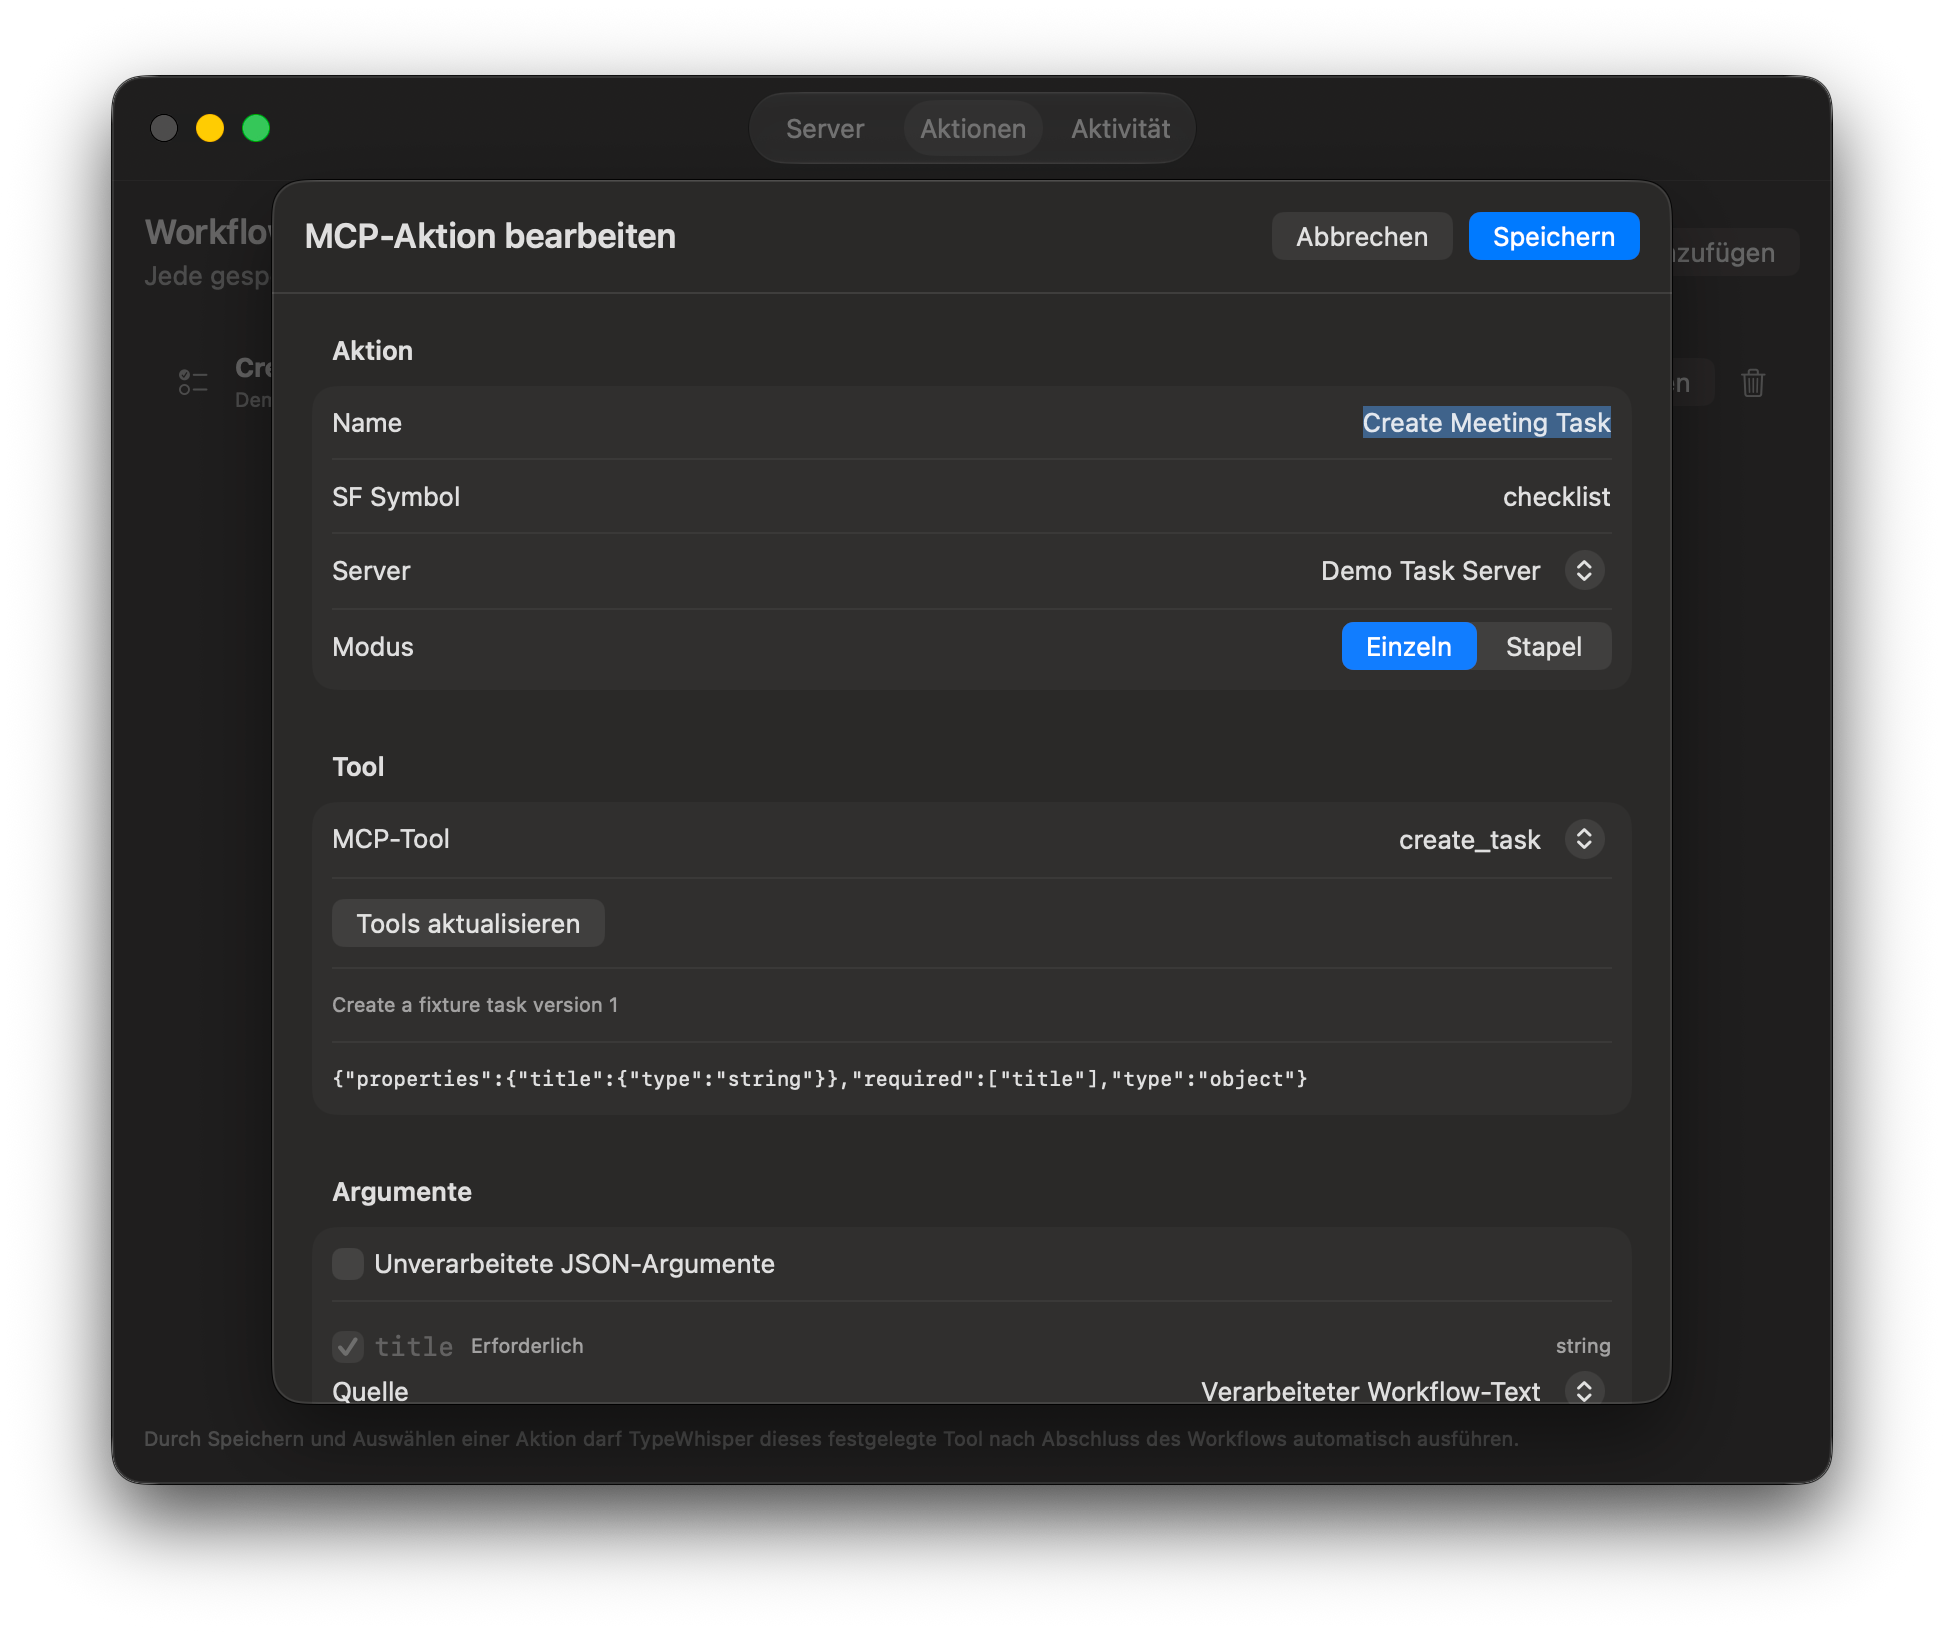The image size is (1944, 1632).
Task: Click the MCP-Aktion bearbeiten title
Action: (x=490, y=236)
